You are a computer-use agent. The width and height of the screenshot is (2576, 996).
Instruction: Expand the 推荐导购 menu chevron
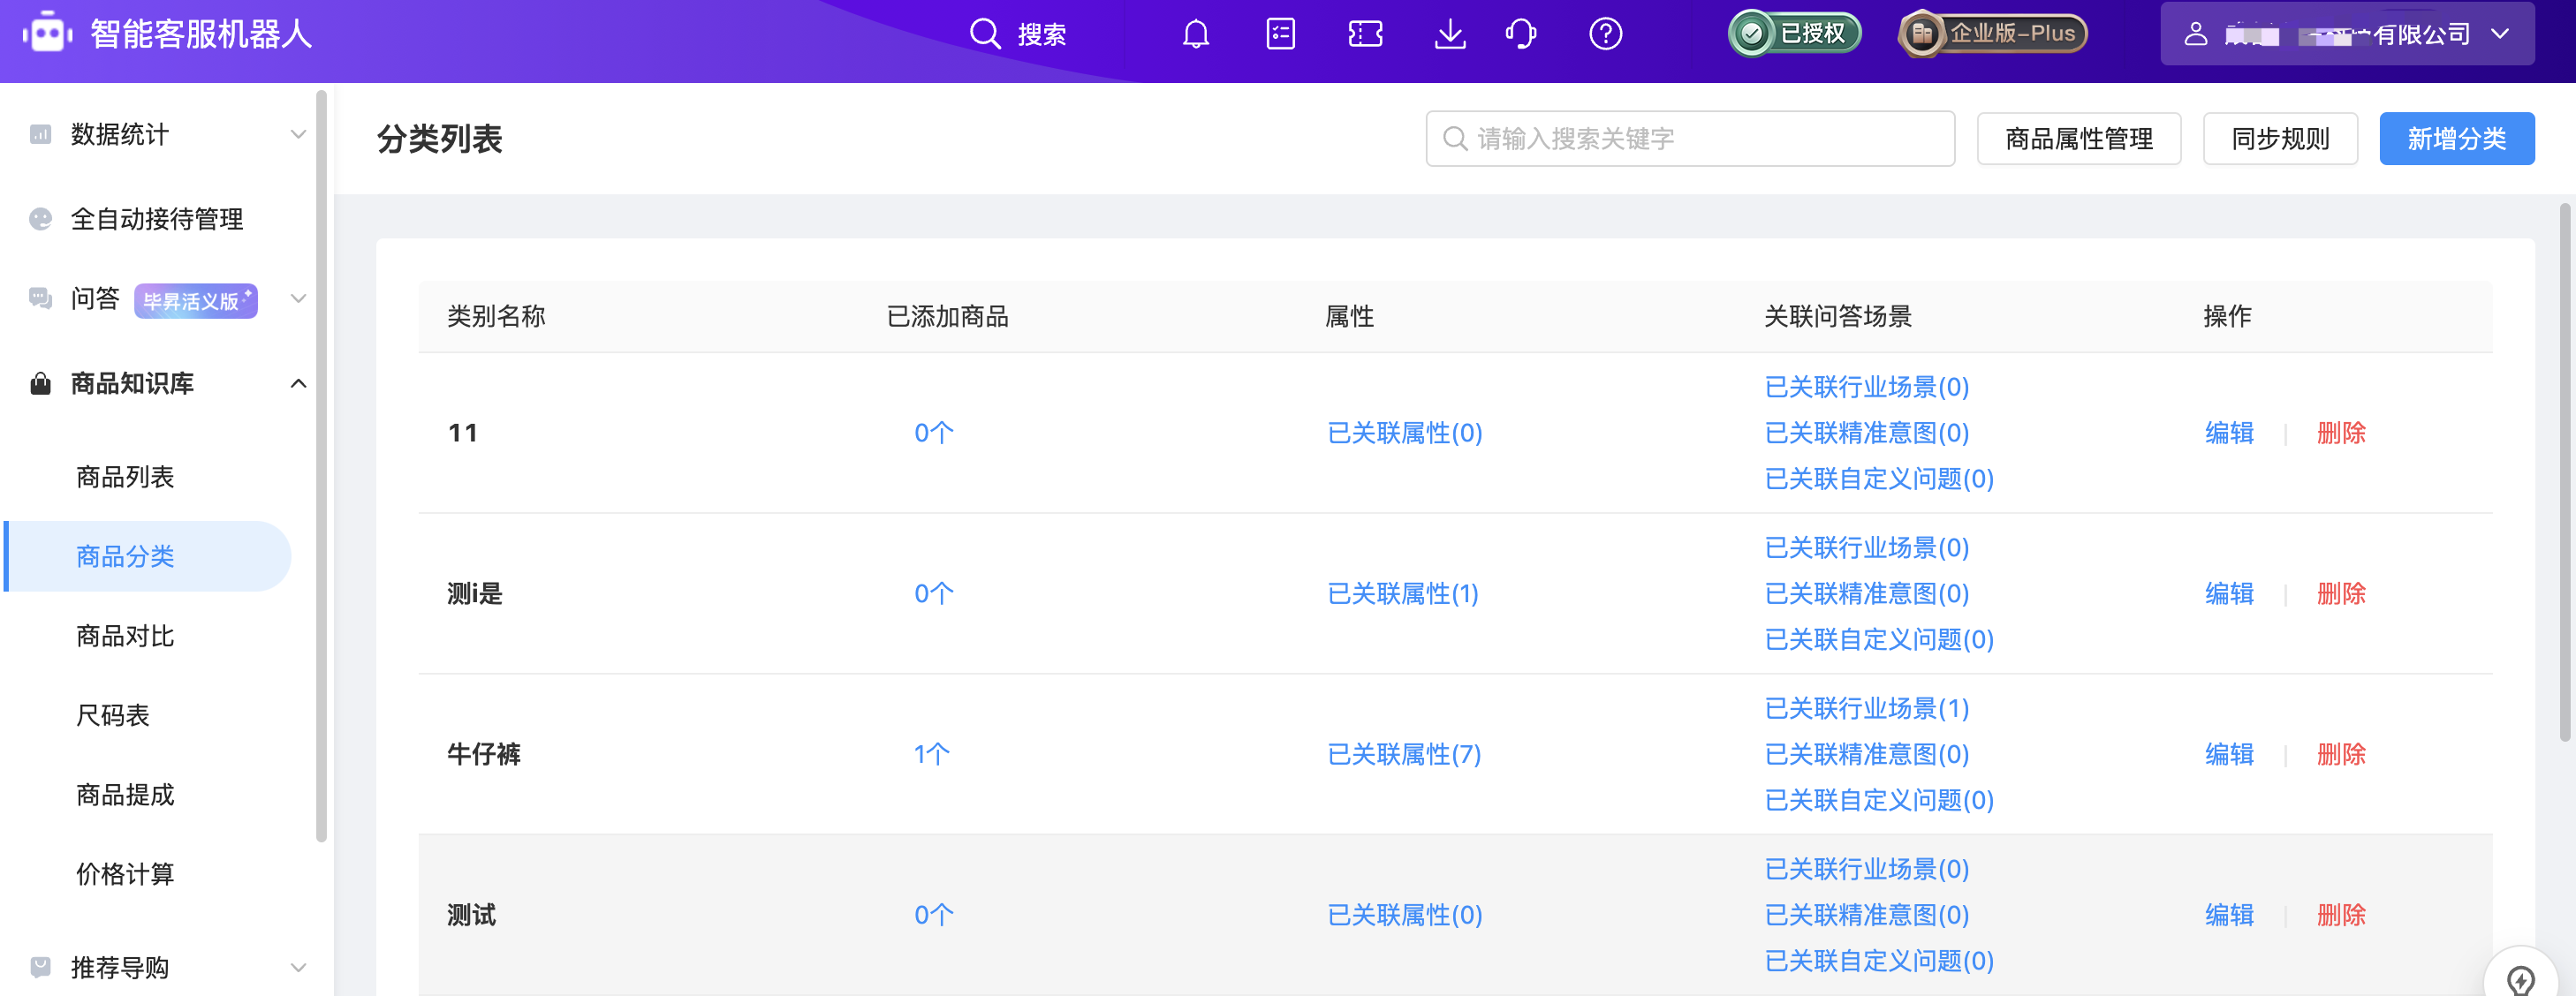pos(298,967)
